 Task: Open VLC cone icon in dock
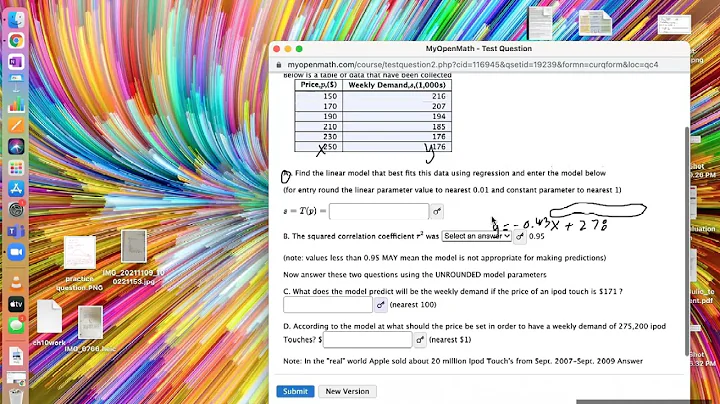pos(16,283)
